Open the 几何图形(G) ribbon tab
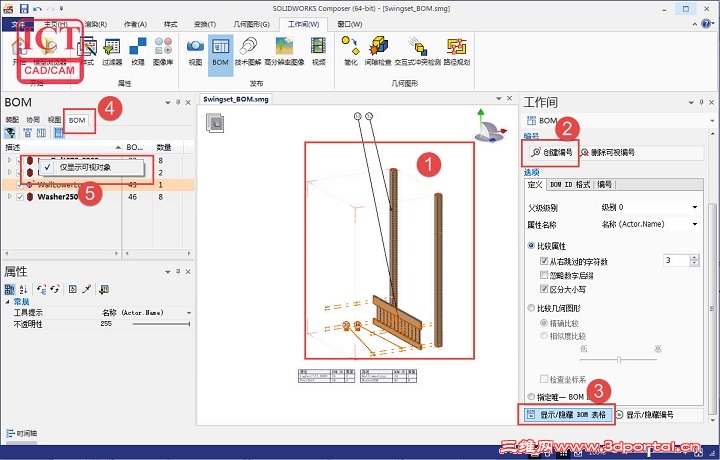720x460 pixels. pos(251,24)
